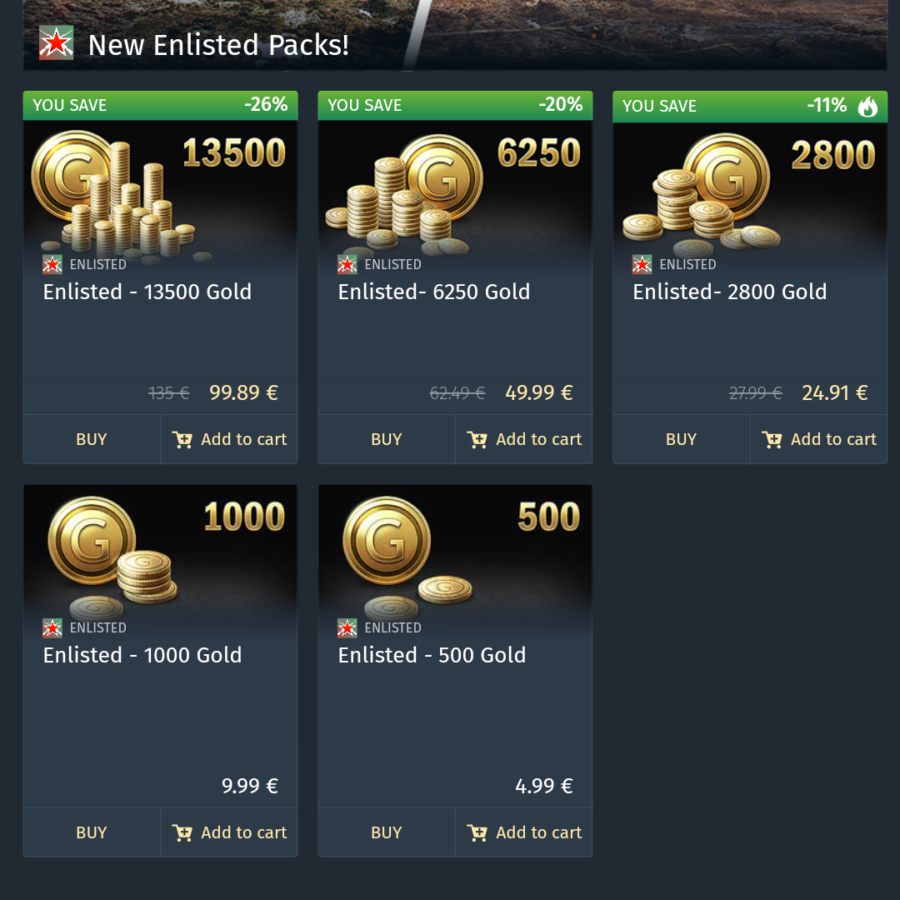Add the Enlisted 6250 Gold pack to cart
Image resolution: width=900 pixels, height=900 pixels.
click(x=523, y=439)
